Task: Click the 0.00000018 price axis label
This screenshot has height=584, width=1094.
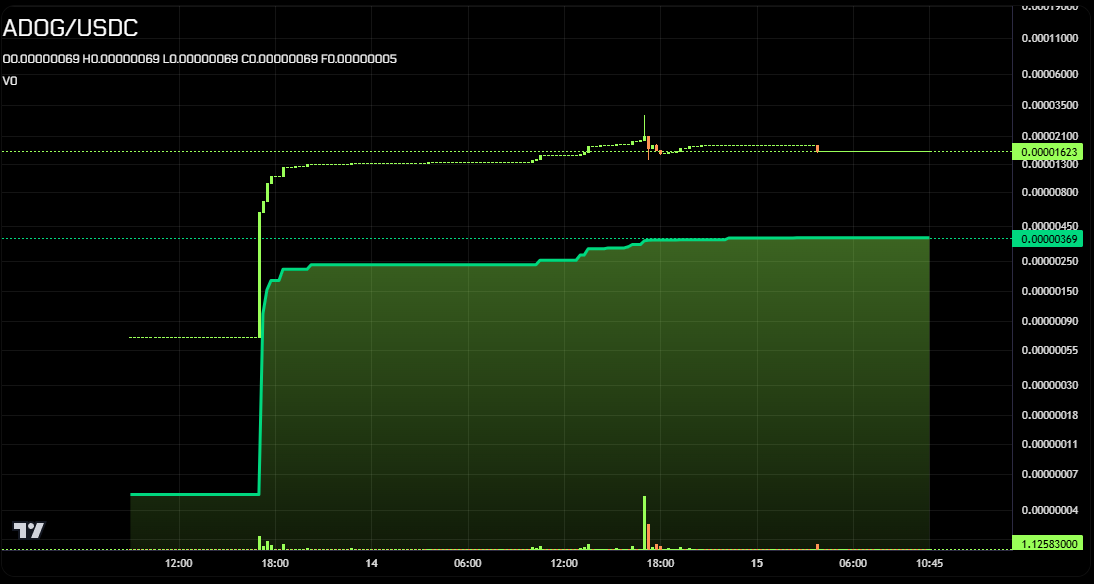Action: click(x=1049, y=415)
